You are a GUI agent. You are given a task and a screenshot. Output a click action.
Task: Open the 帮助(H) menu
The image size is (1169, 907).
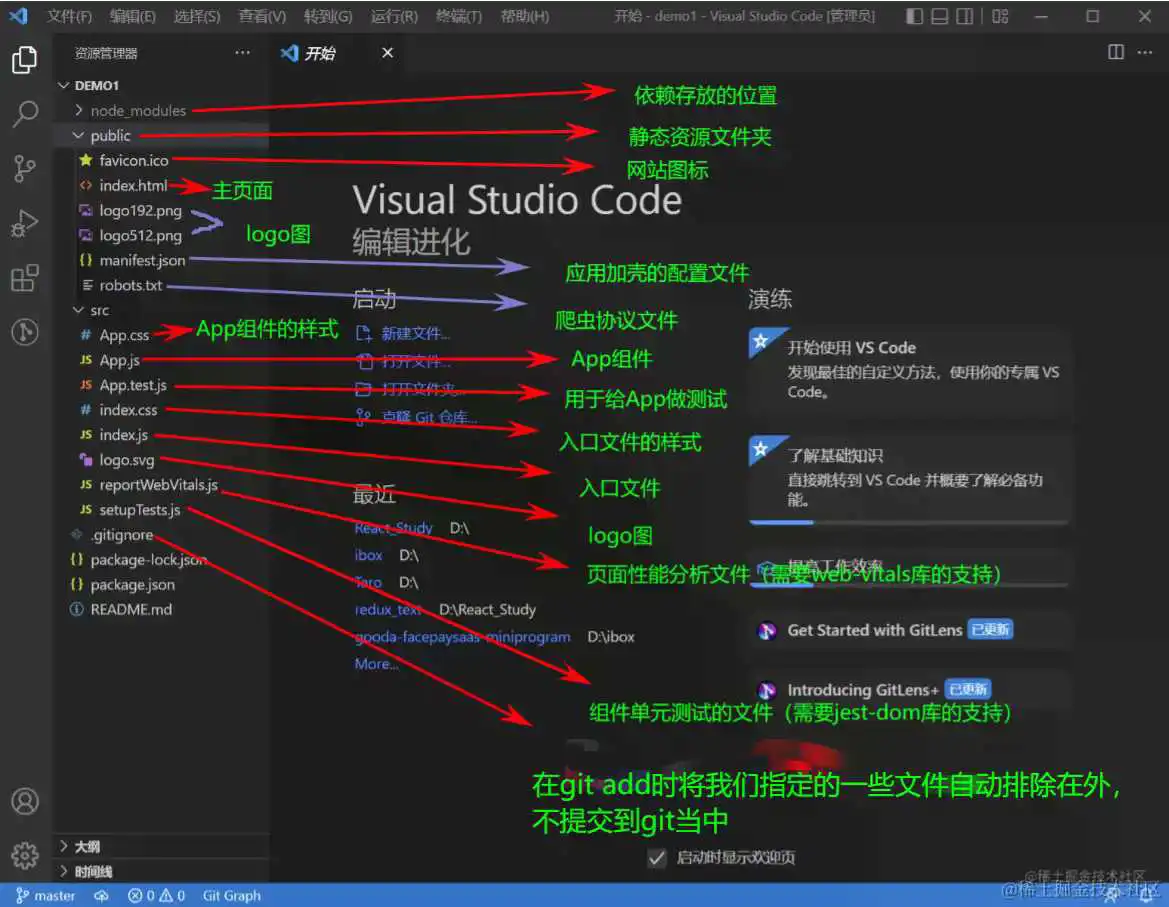click(524, 16)
